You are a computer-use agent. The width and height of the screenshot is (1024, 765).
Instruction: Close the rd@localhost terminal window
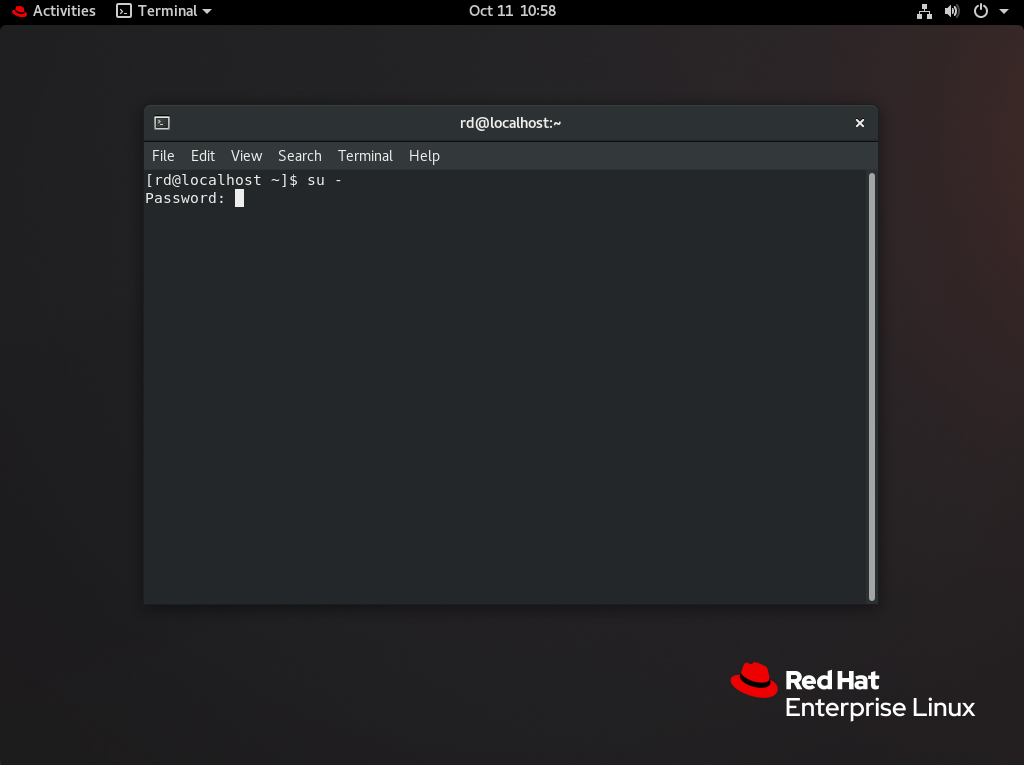tap(859, 123)
